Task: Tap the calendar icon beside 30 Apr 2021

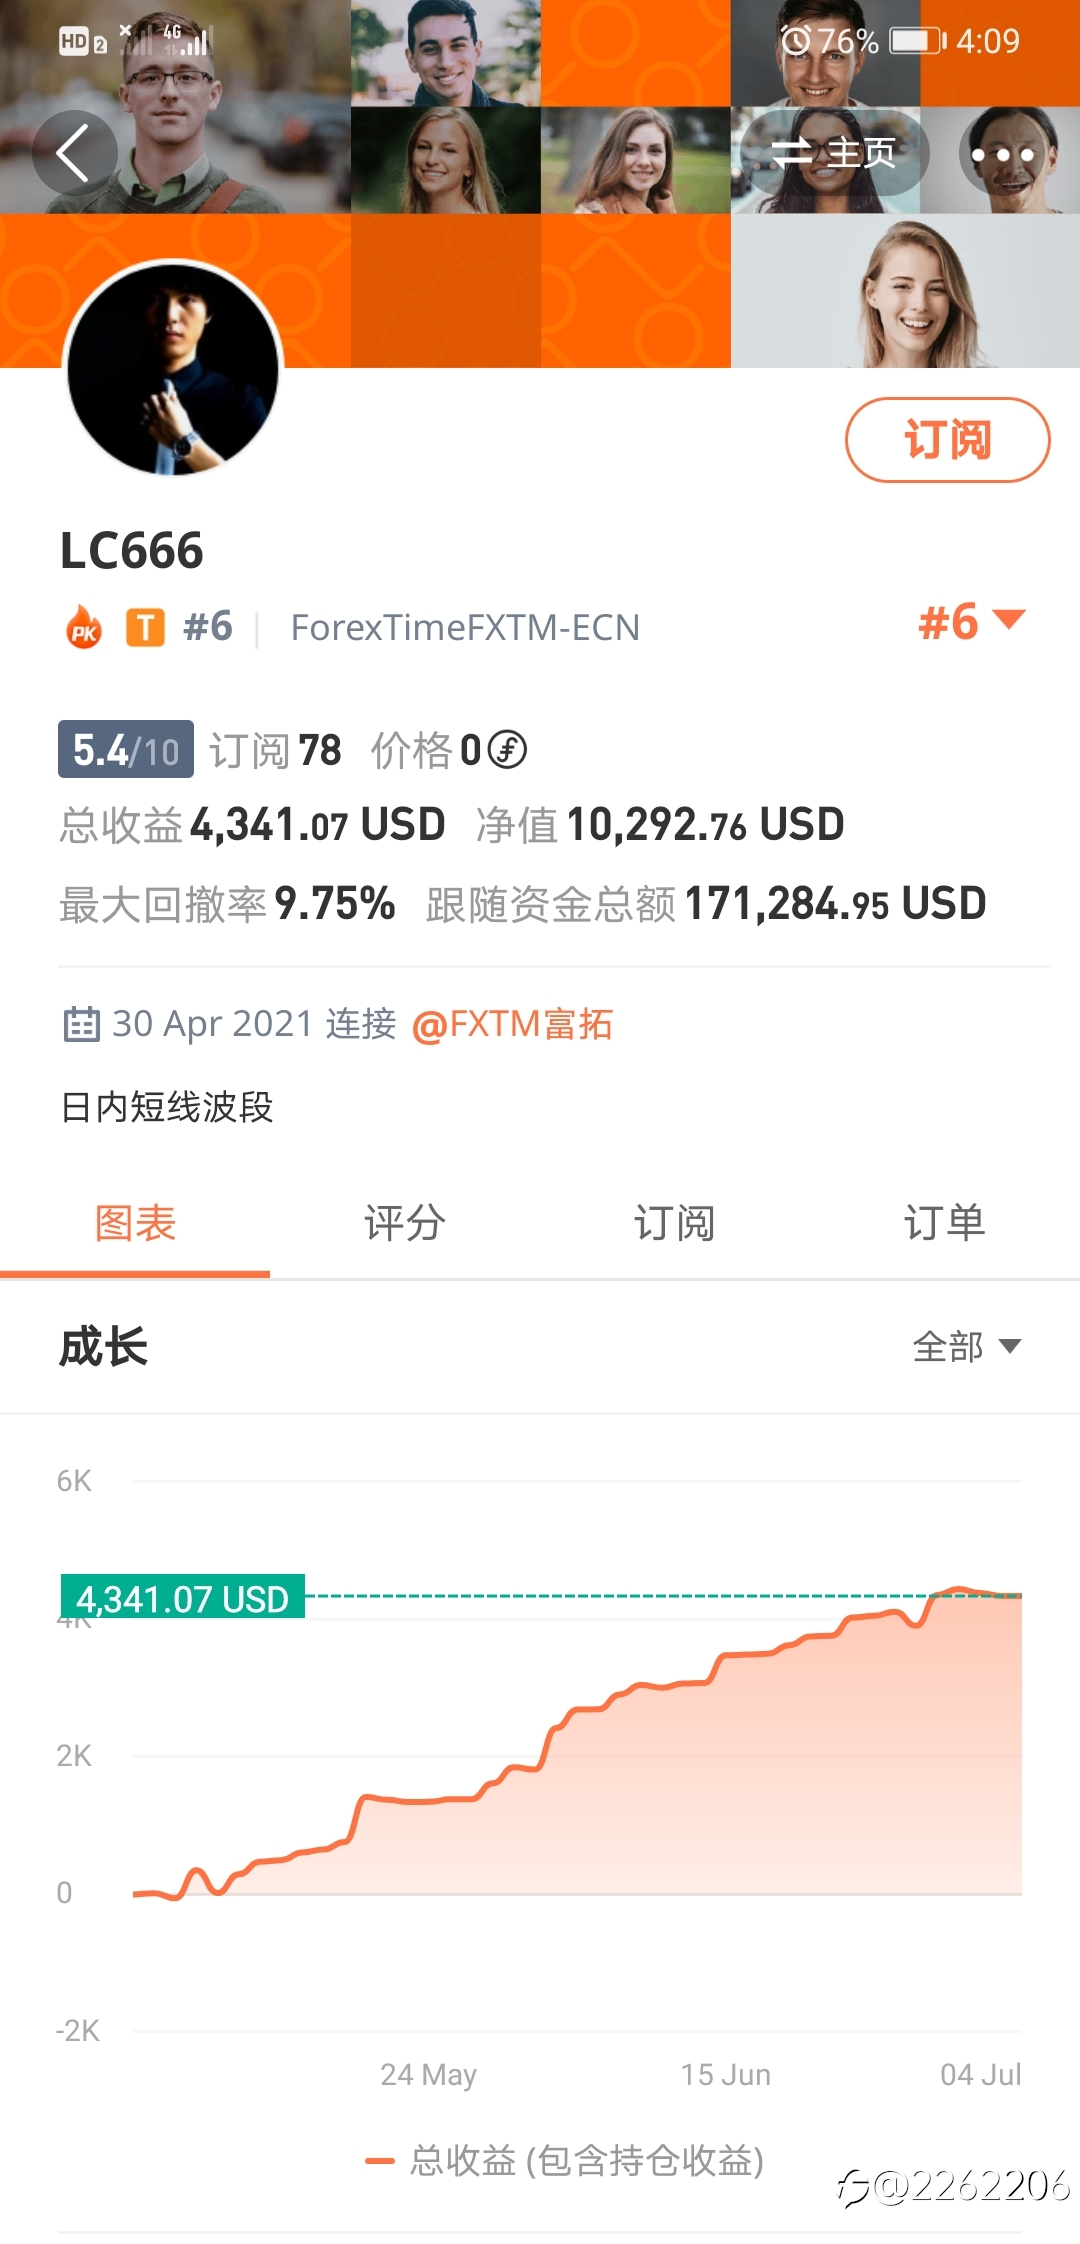Action: (81, 1025)
